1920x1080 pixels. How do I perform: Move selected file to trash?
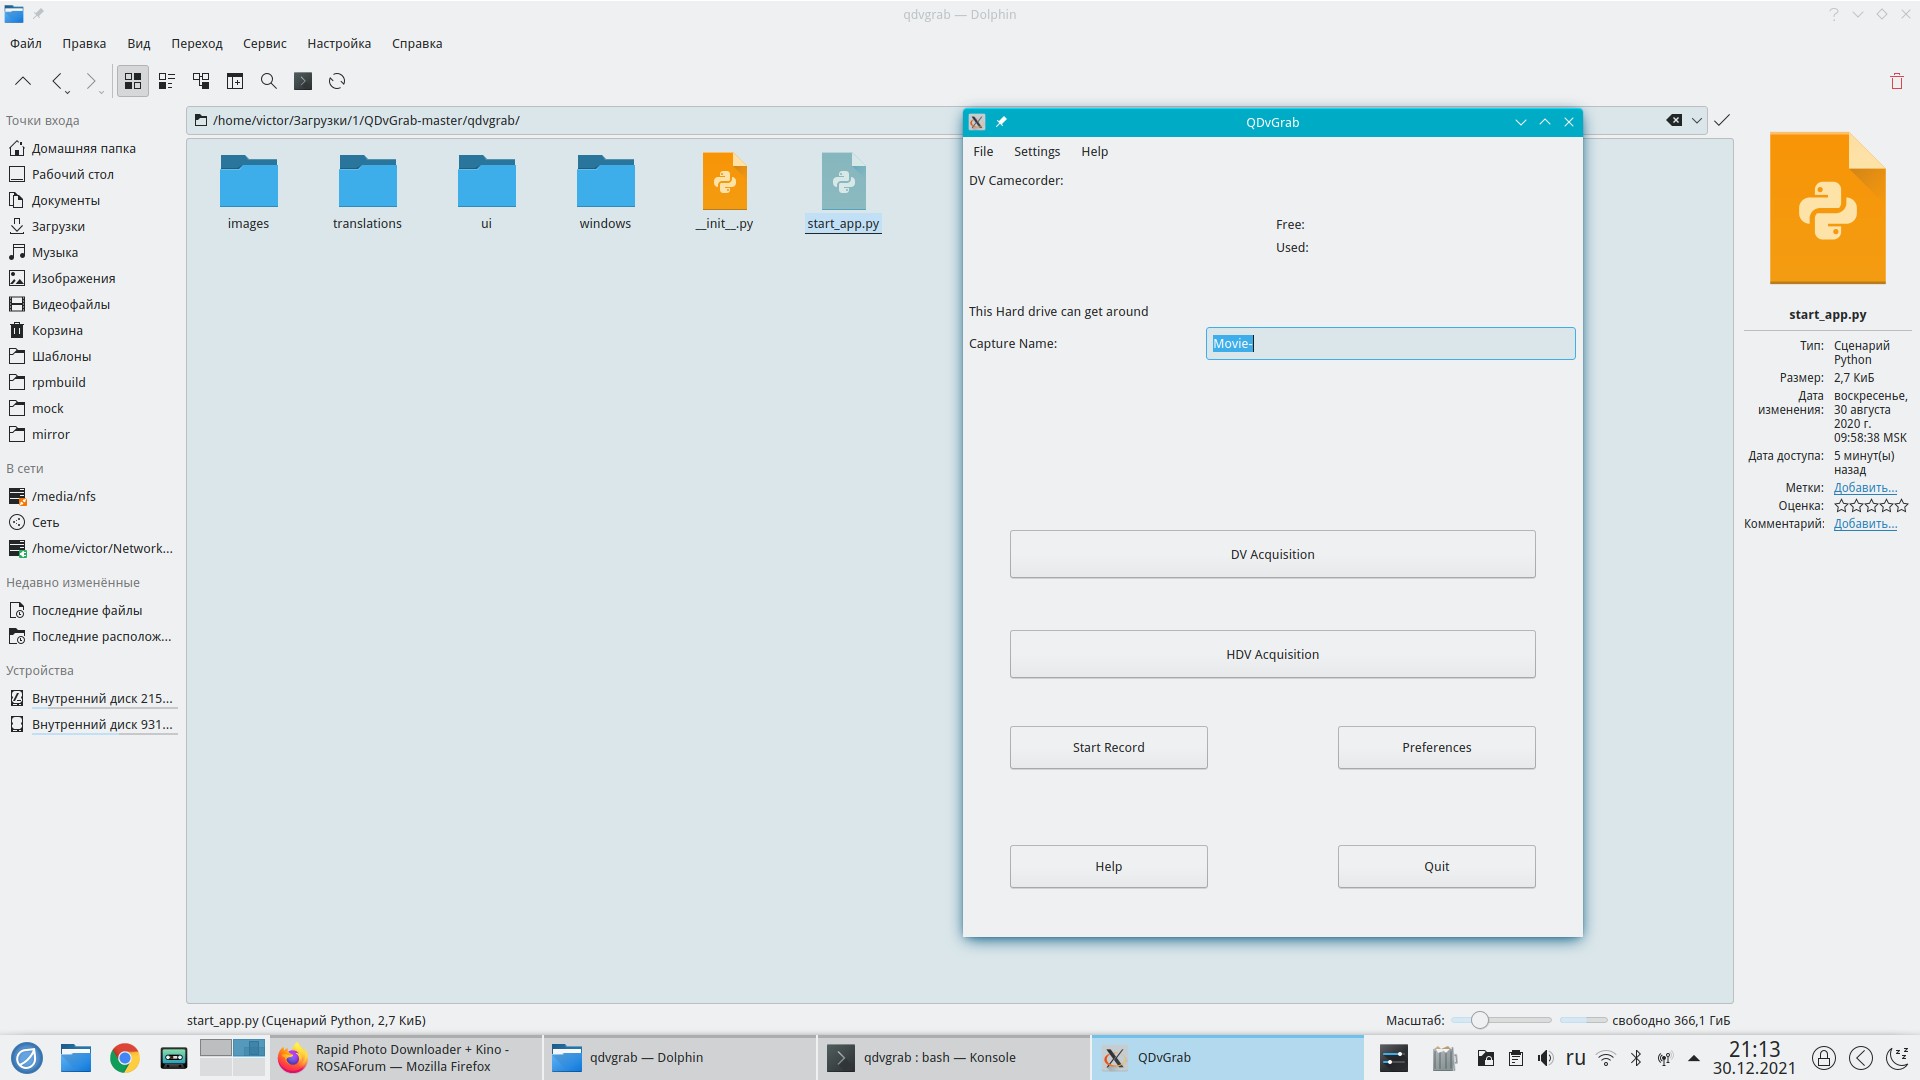click(1896, 81)
